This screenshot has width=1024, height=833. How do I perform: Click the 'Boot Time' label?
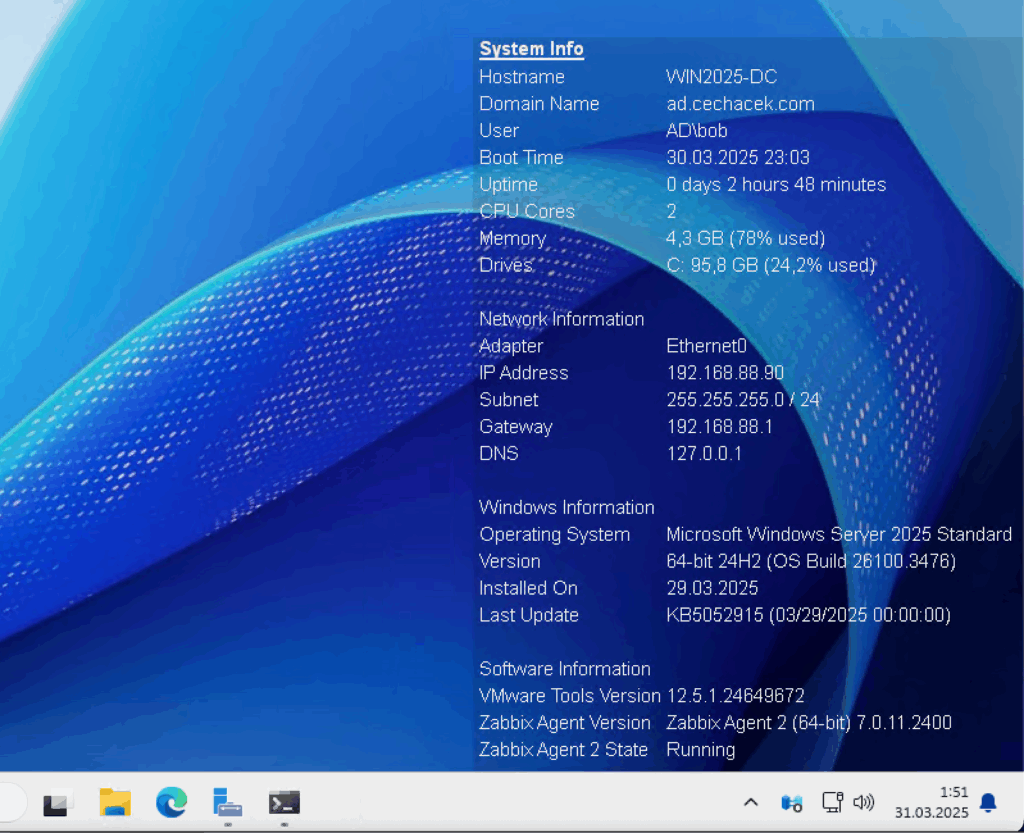521,157
